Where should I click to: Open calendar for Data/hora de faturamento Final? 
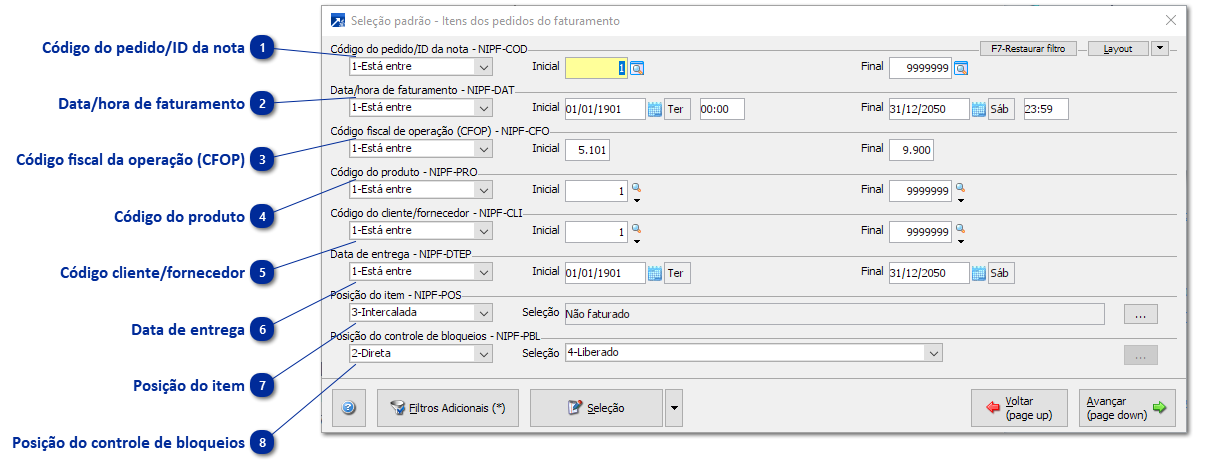[979, 108]
